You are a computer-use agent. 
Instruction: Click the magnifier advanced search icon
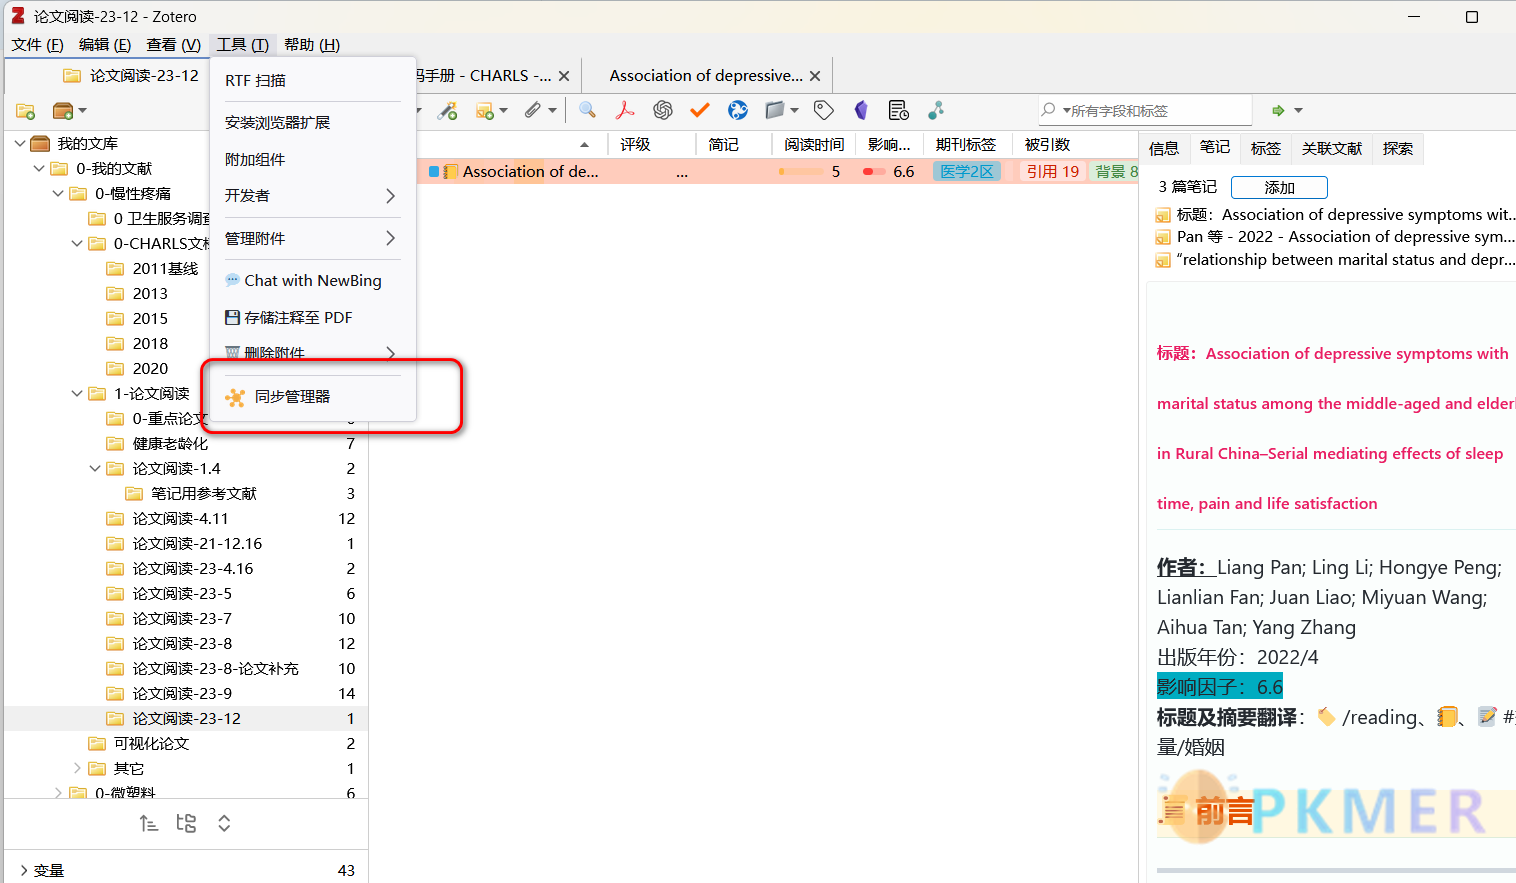pyautogui.click(x=587, y=110)
